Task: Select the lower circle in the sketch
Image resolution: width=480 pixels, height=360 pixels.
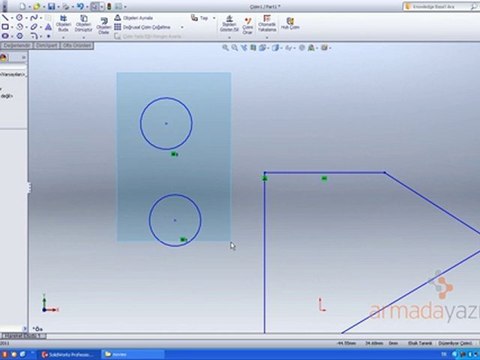Action: coord(175,220)
